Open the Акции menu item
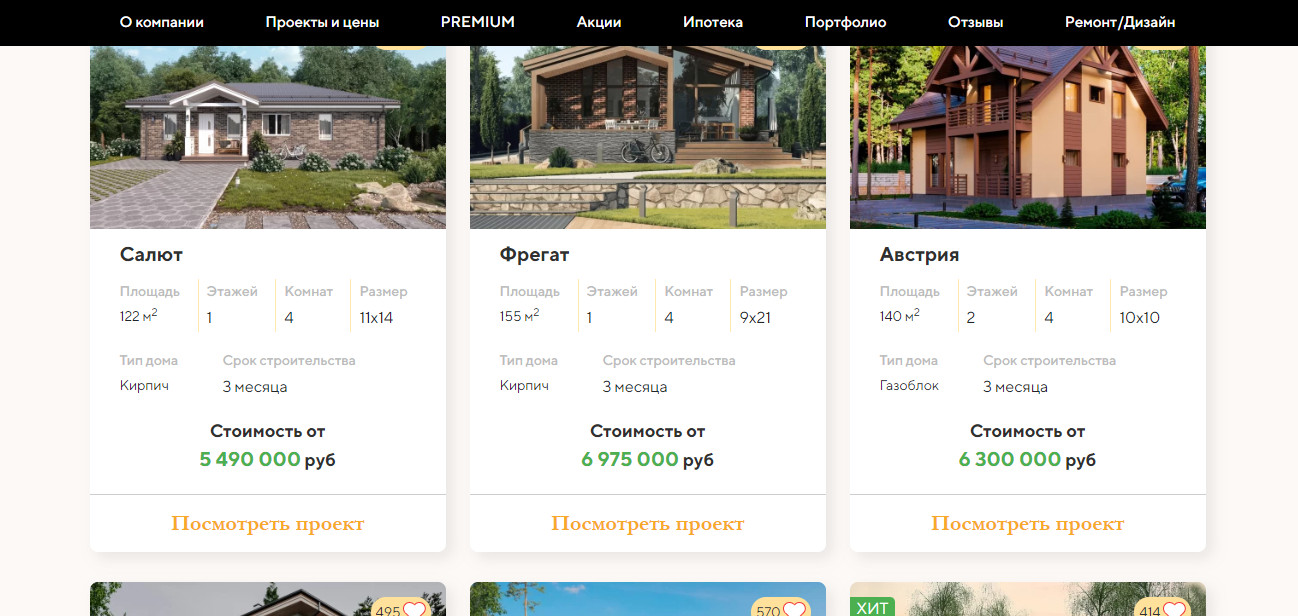 click(x=599, y=22)
